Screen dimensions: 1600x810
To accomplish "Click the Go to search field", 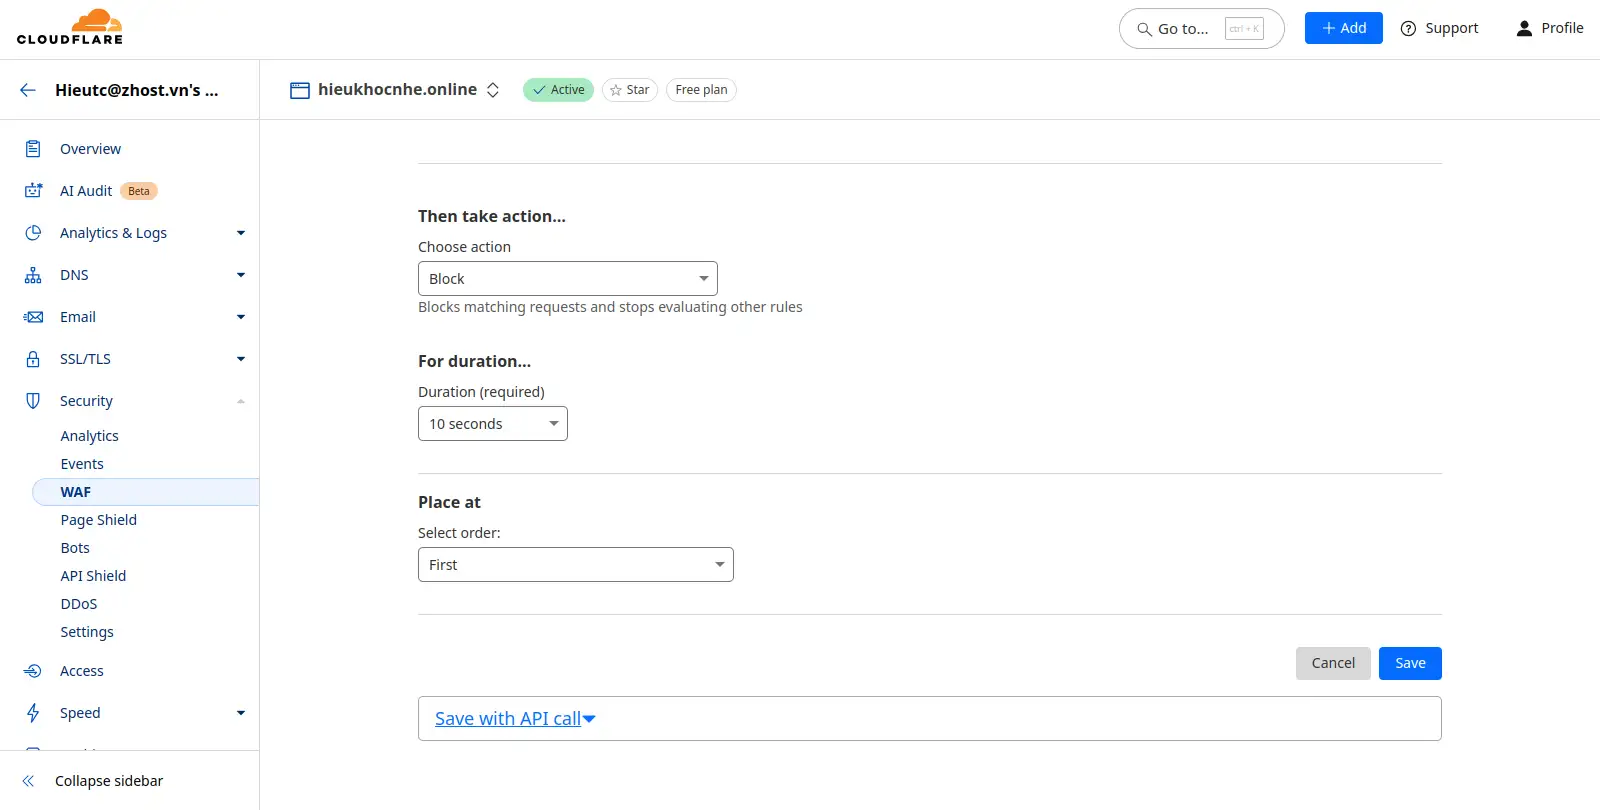I will coord(1200,29).
